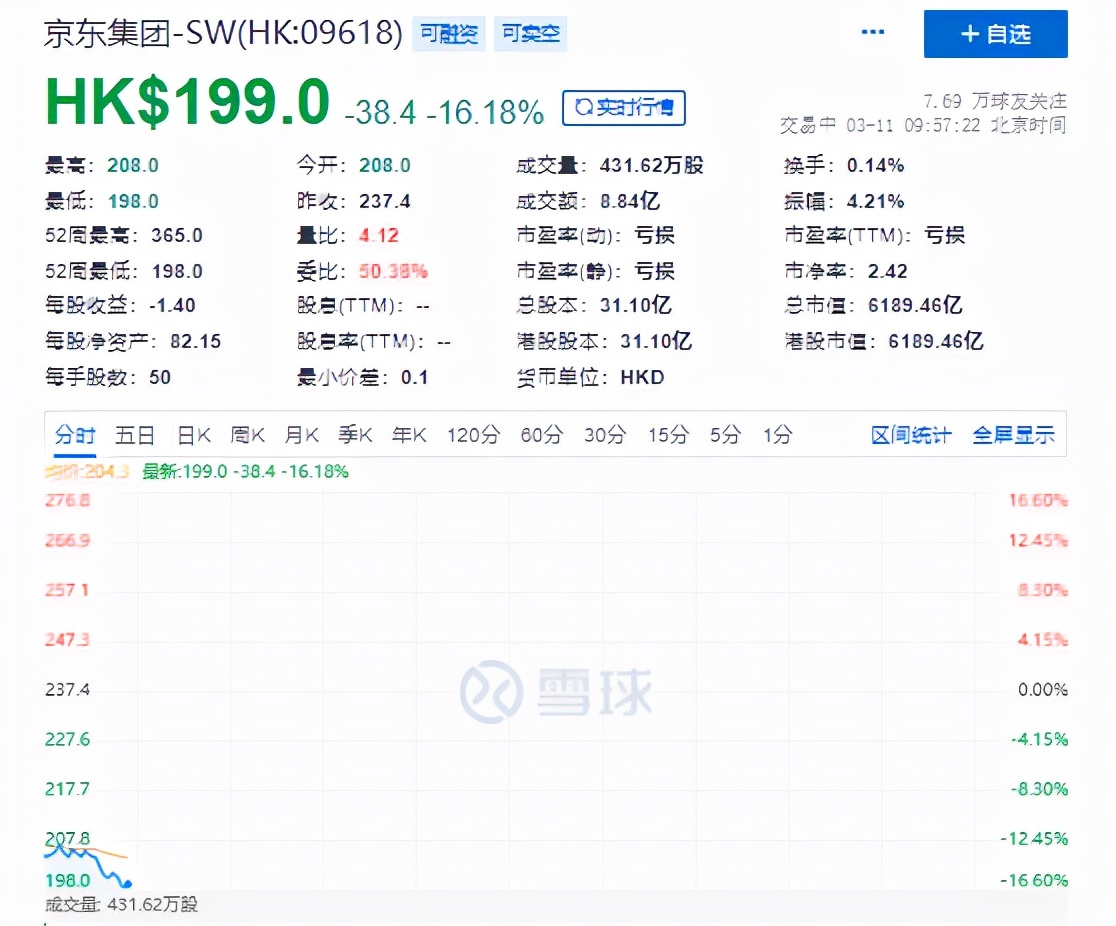This screenshot has width=1116, height=926.
Task: Select the 分时 chart tab
Action: pos(75,435)
